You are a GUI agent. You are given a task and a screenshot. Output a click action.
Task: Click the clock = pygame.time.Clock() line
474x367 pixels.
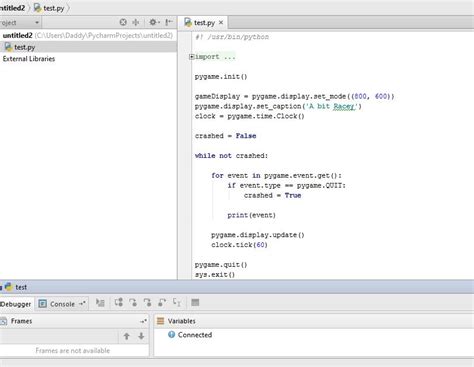pyautogui.click(x=249, y=116)
